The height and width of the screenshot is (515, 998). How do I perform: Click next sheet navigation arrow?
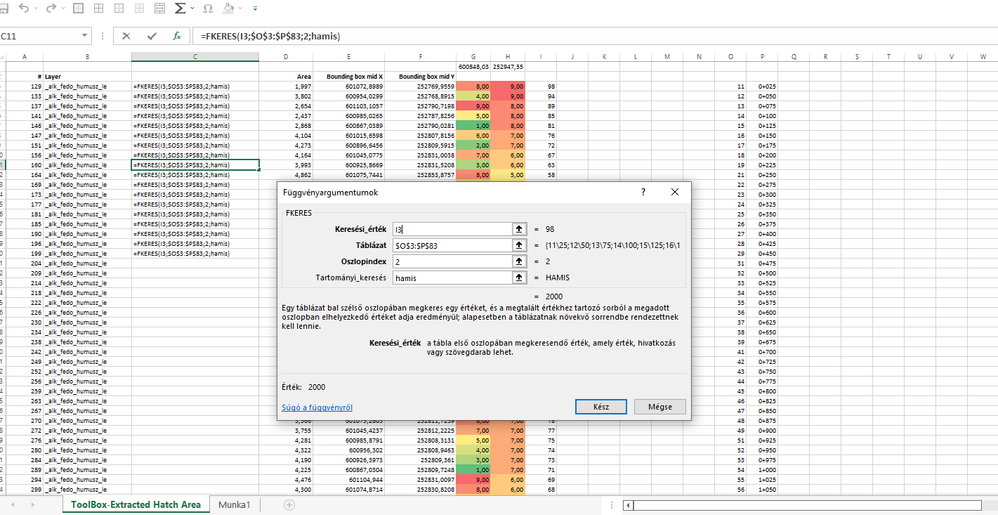pyautogui.click(x=31, y=504)
